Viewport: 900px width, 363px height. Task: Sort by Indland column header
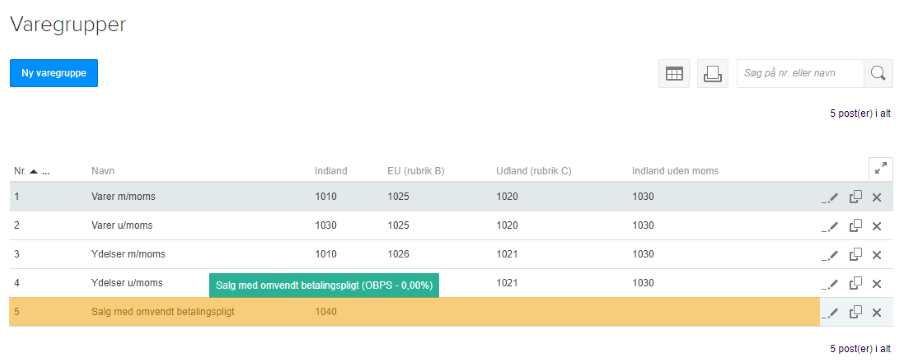pos(331,171)
